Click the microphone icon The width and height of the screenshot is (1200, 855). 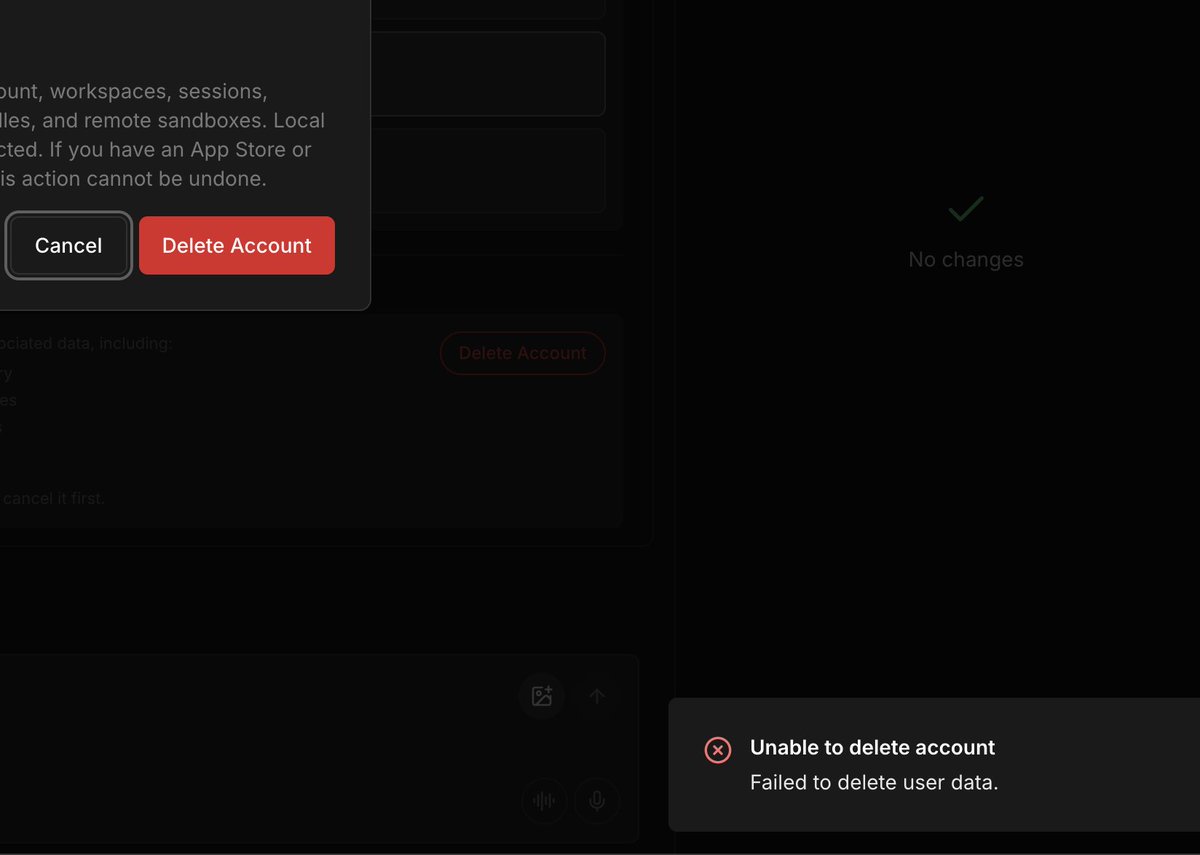click(x=597, y=800)
